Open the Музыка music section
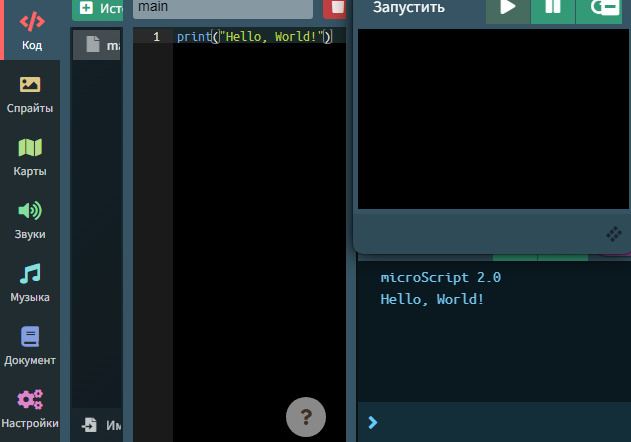631x442 pixels. pyautogui.click(x=30, y=283)
